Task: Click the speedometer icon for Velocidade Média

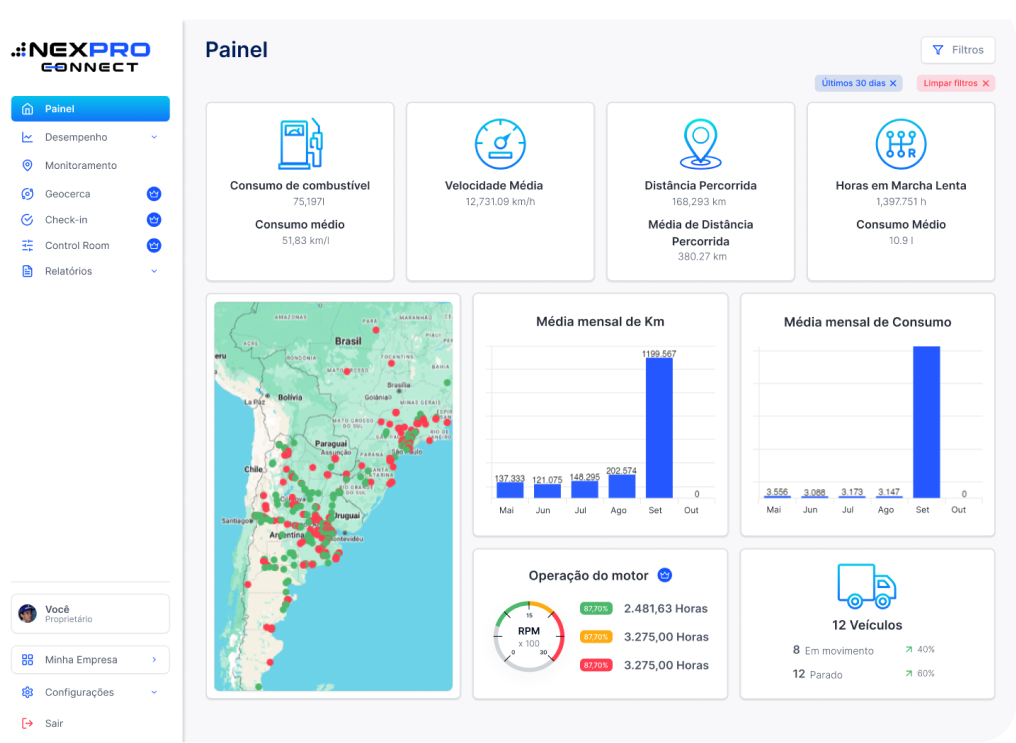Action: coord(500,144)
